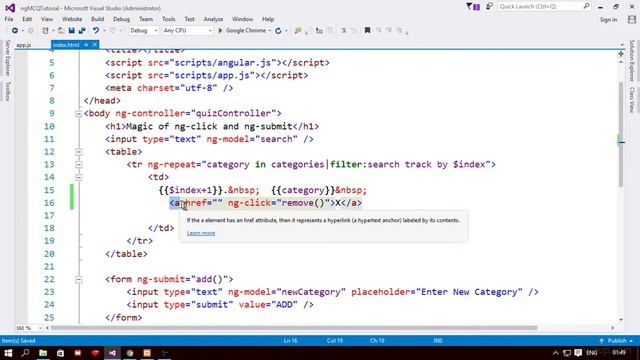Show hidden system tray icons
This screenshot has height=360, width=640.
pos(556,353)
